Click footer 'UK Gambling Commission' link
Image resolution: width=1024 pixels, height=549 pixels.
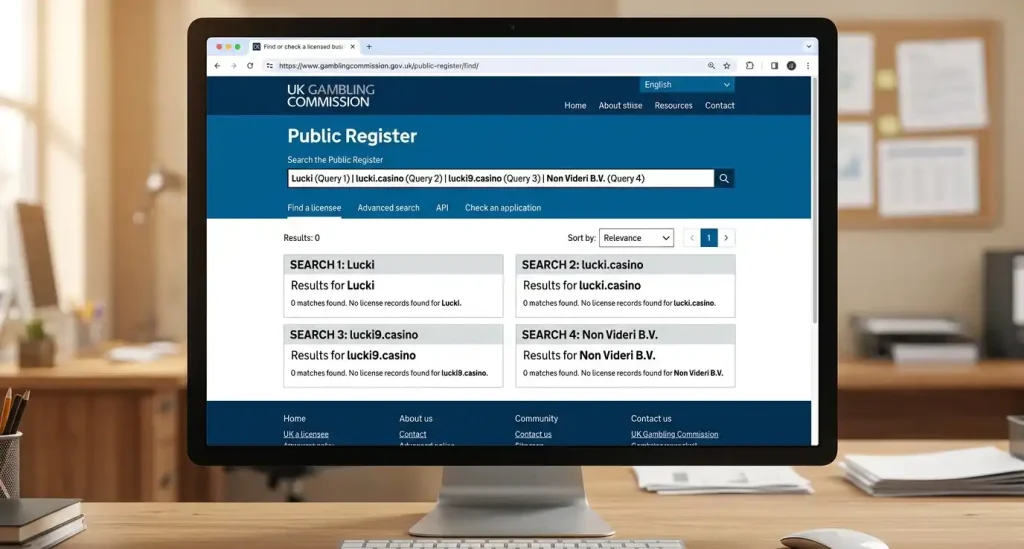click(675, 434)
